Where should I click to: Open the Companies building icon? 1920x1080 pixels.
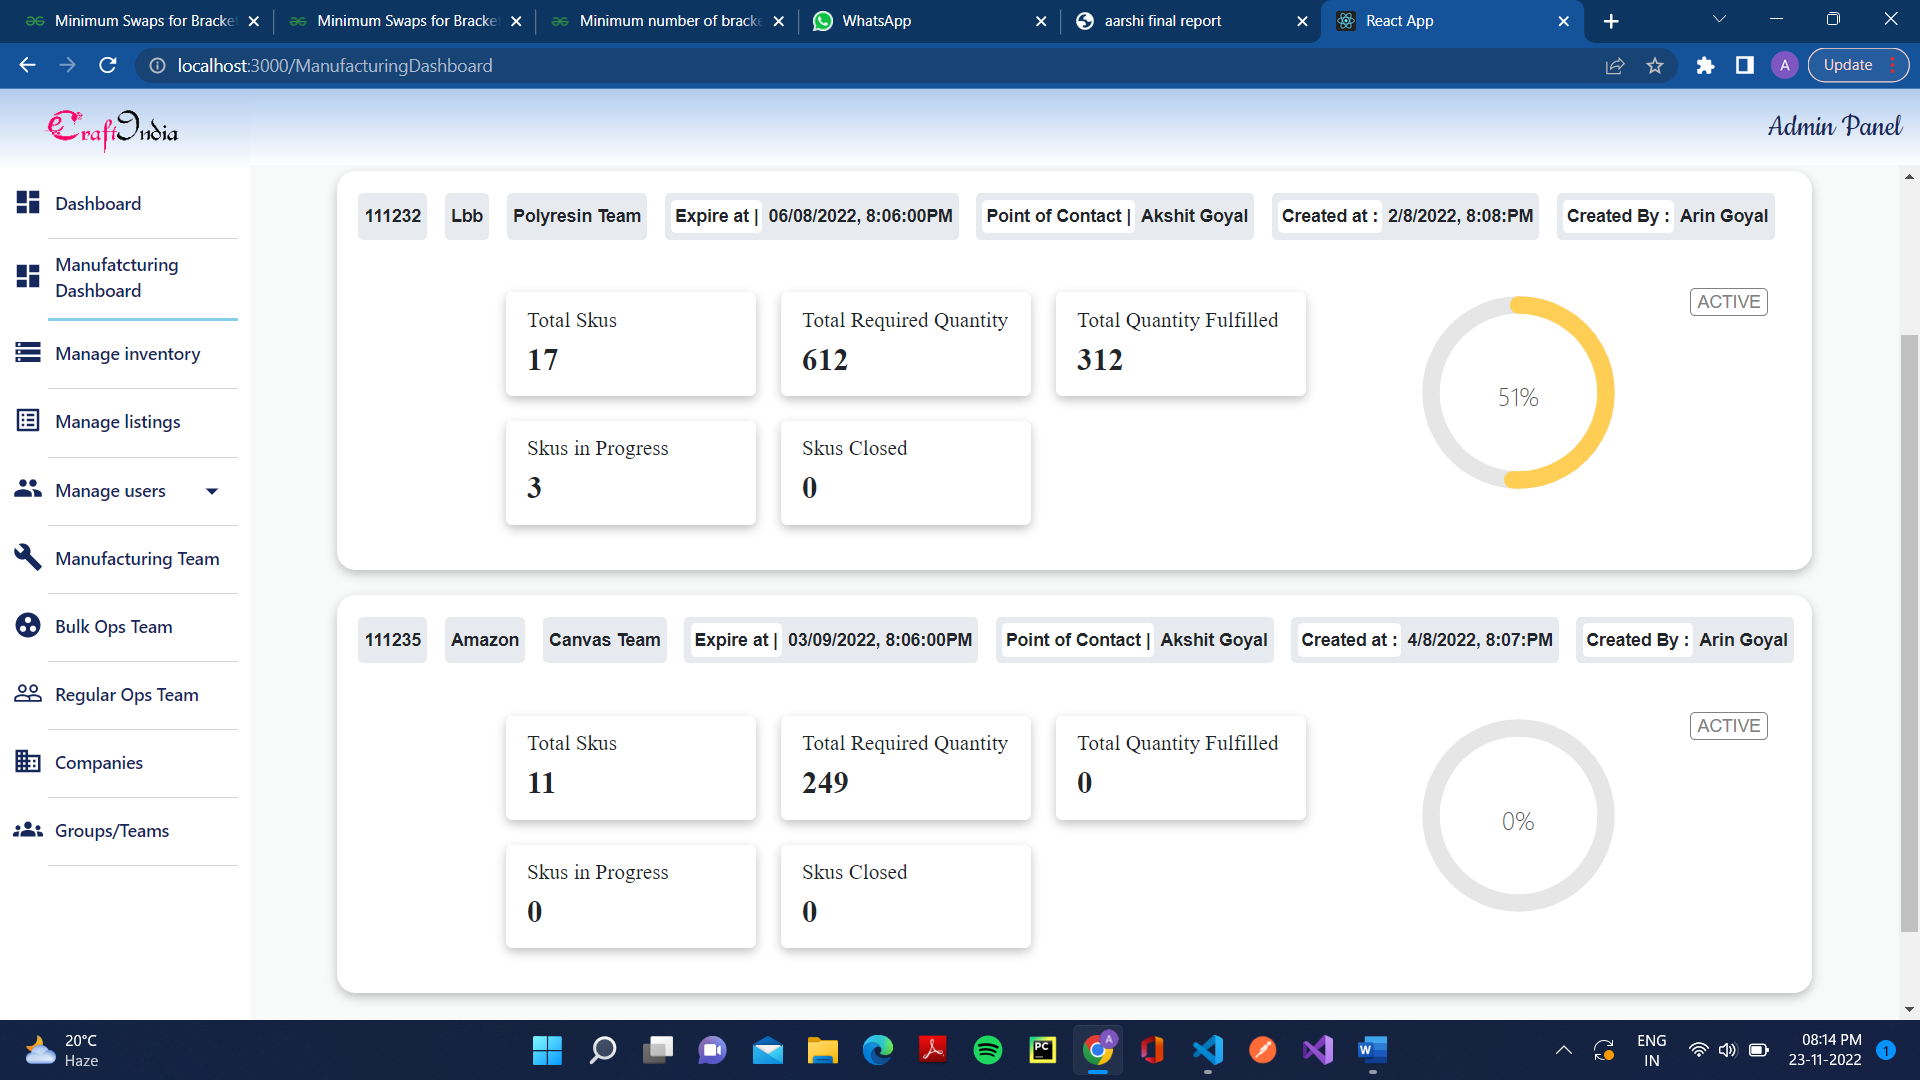(x=27, y=762)
